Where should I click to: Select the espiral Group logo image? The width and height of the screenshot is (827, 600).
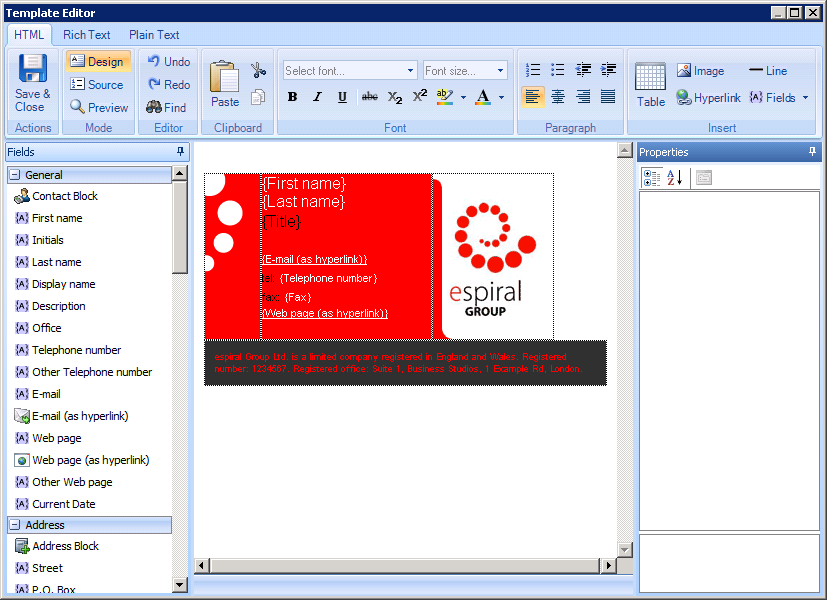point(494,256)
